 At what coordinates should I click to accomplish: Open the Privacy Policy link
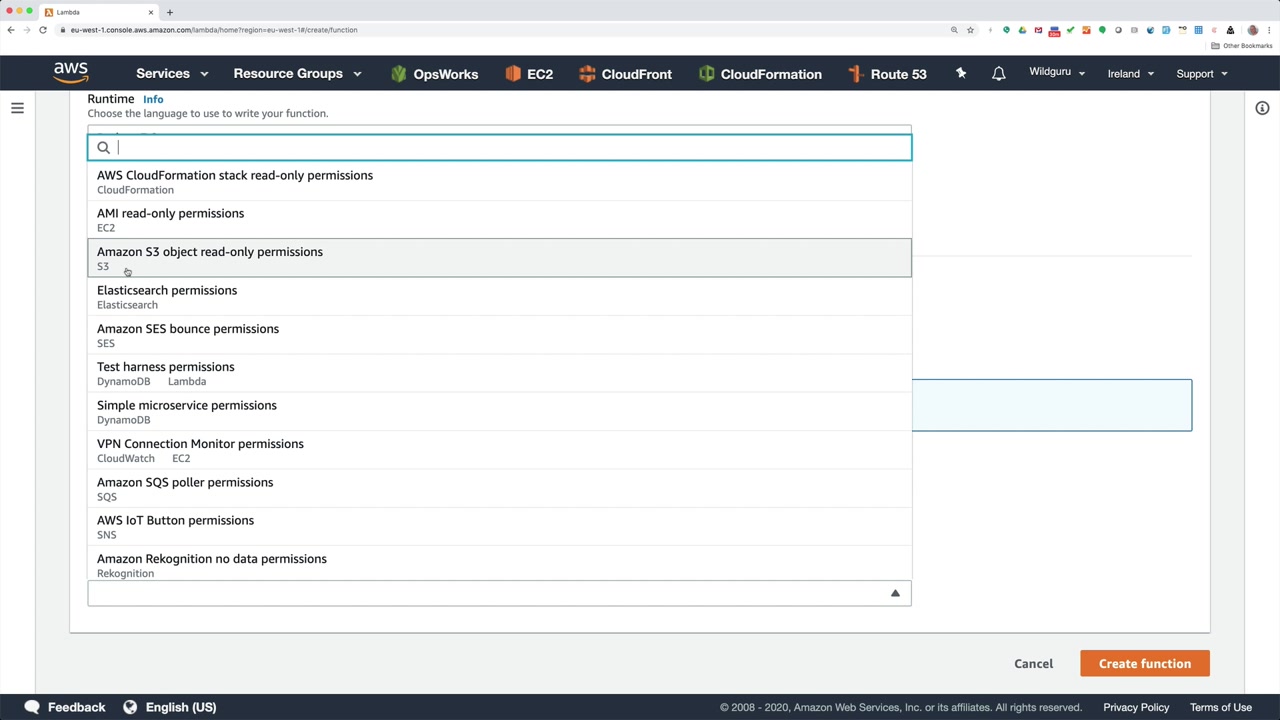pyautogui.click(x=1136, y=707)
